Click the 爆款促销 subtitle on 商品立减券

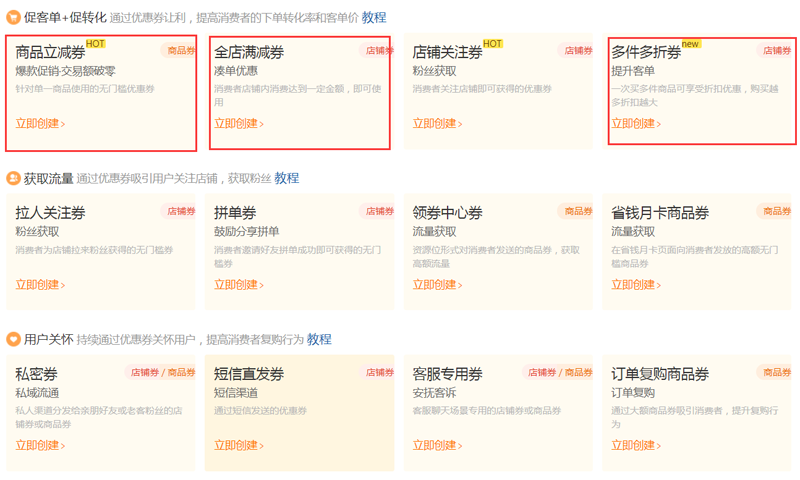coord(66,71)
